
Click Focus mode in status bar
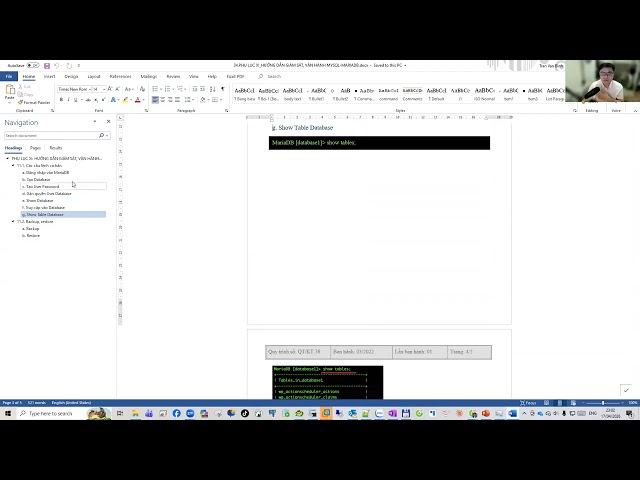528,403
